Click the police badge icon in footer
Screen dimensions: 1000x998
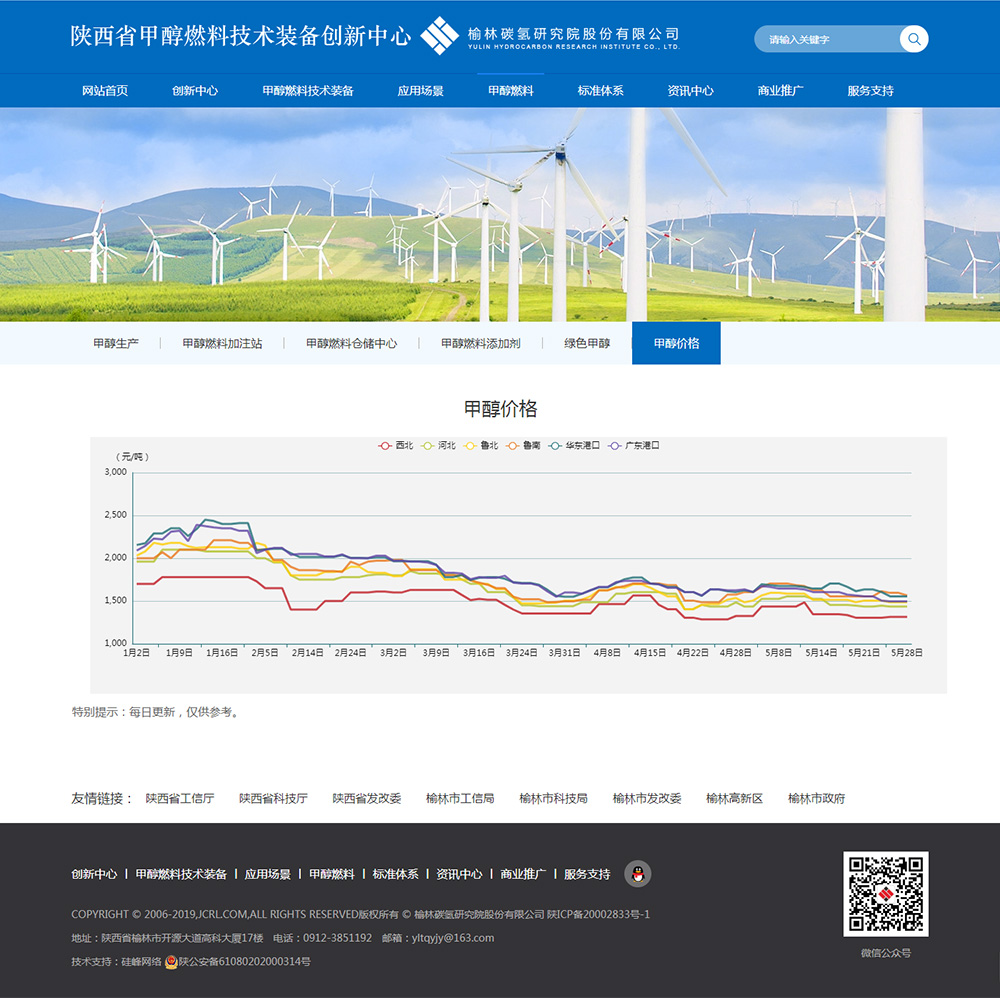click(171, 962)
